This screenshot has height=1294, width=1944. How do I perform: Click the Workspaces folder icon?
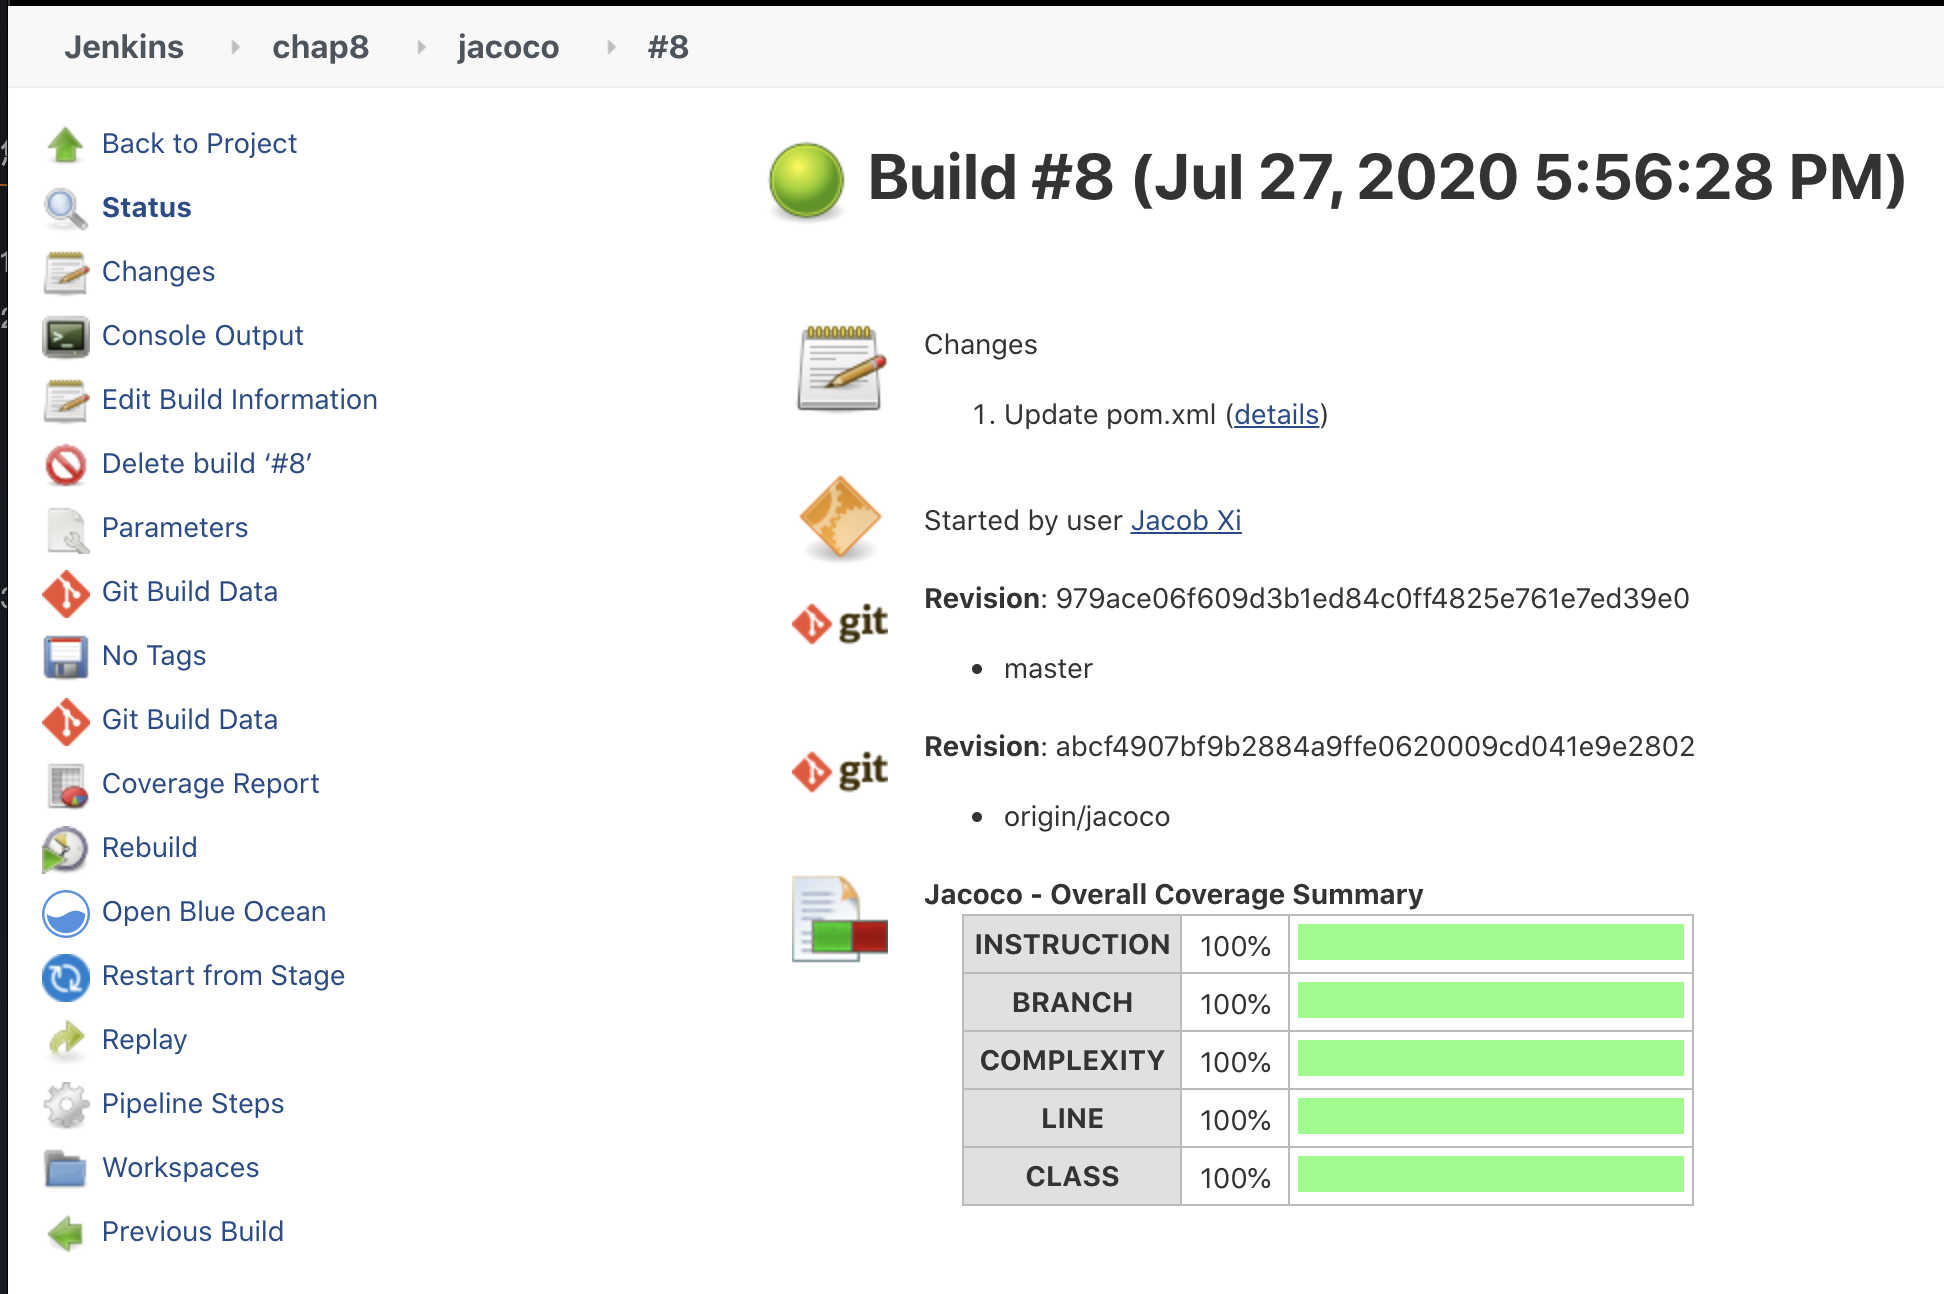coord(66,1168)
